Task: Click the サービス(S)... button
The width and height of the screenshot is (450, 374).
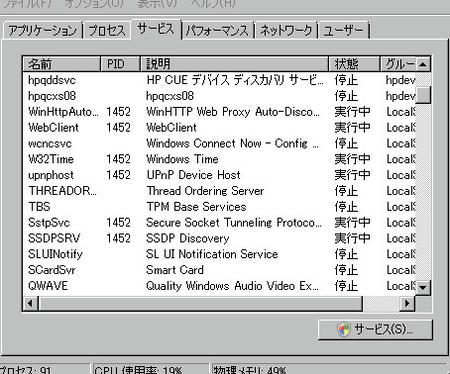Action: (x=375, y=330)
